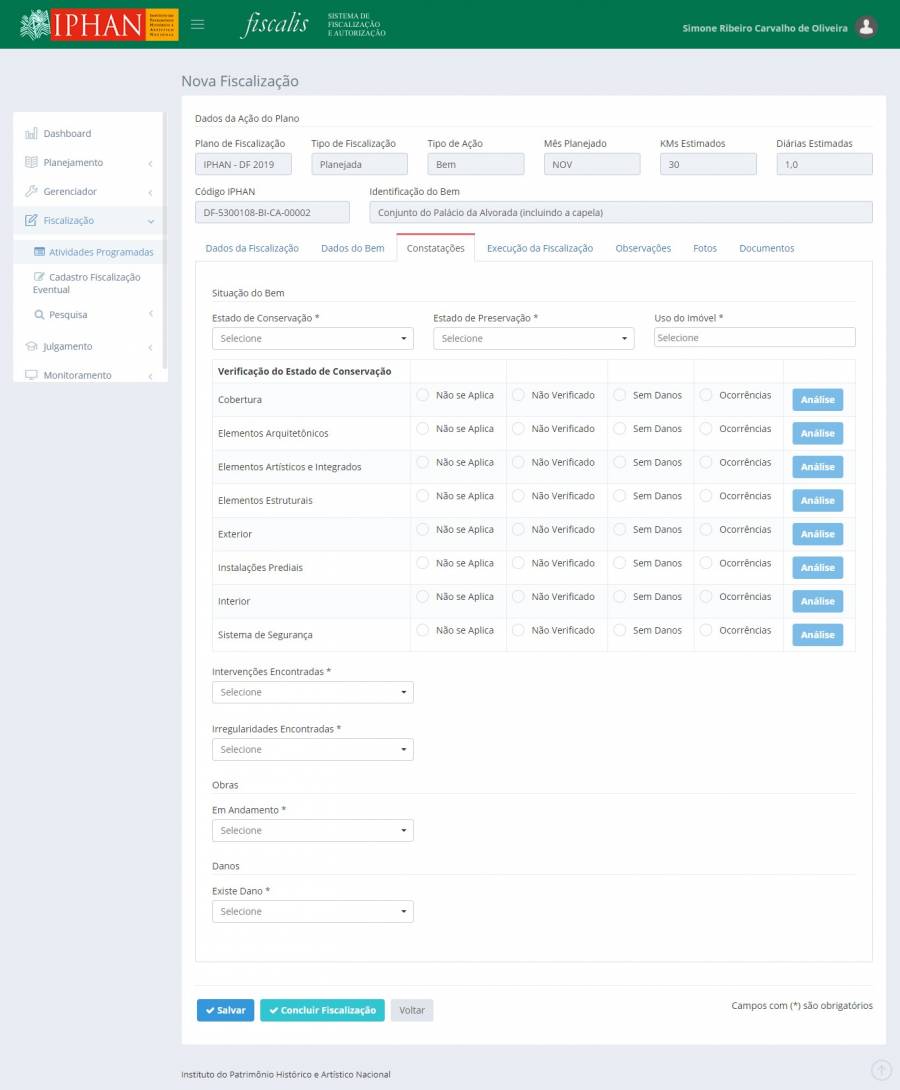Image resolution: width=900 pixels, height=1090 pixels.
Task: Choose 'Não se Aplica' for Sistema de Segurança
Action: pos(422,630)
